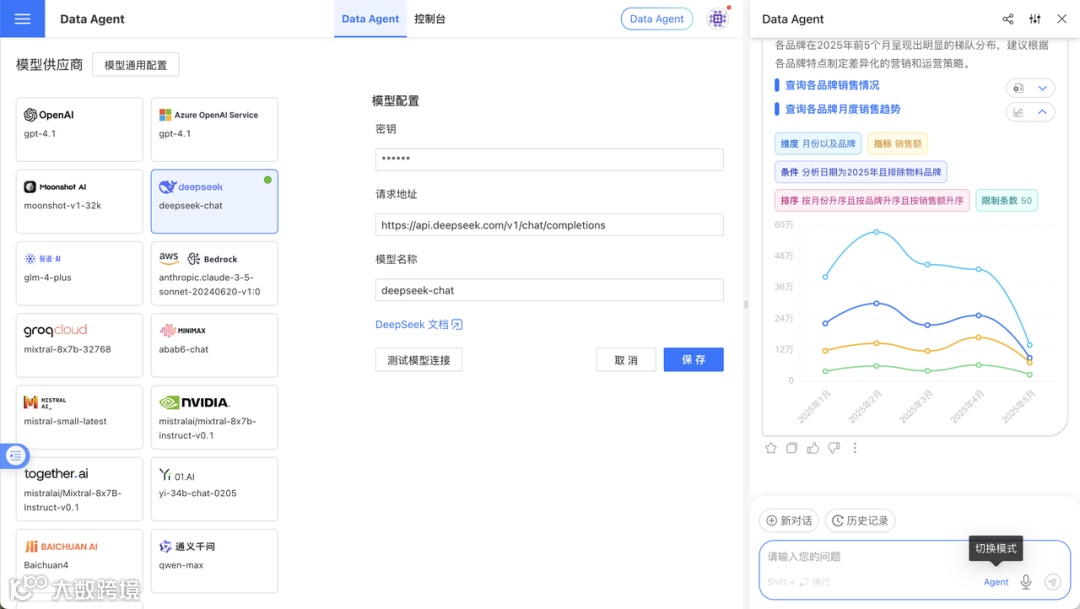Click the 保存 button

[694, 360]
